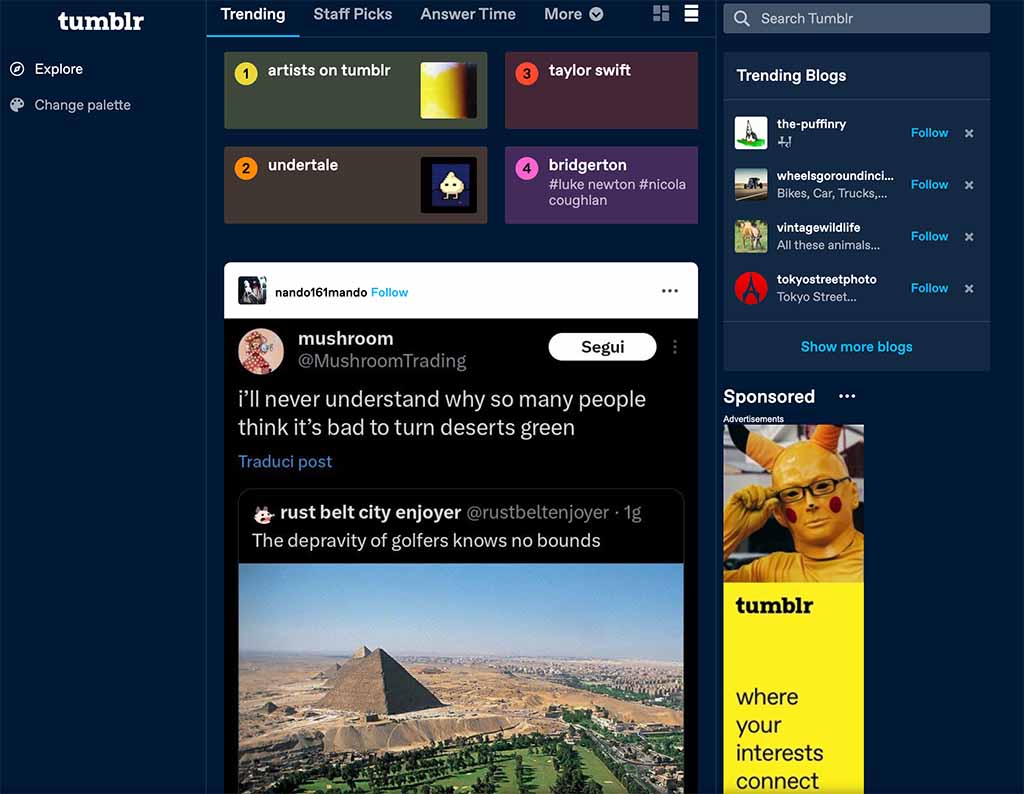Open Explore via compass icon
Screen dimensions: 1024x794
17,69
